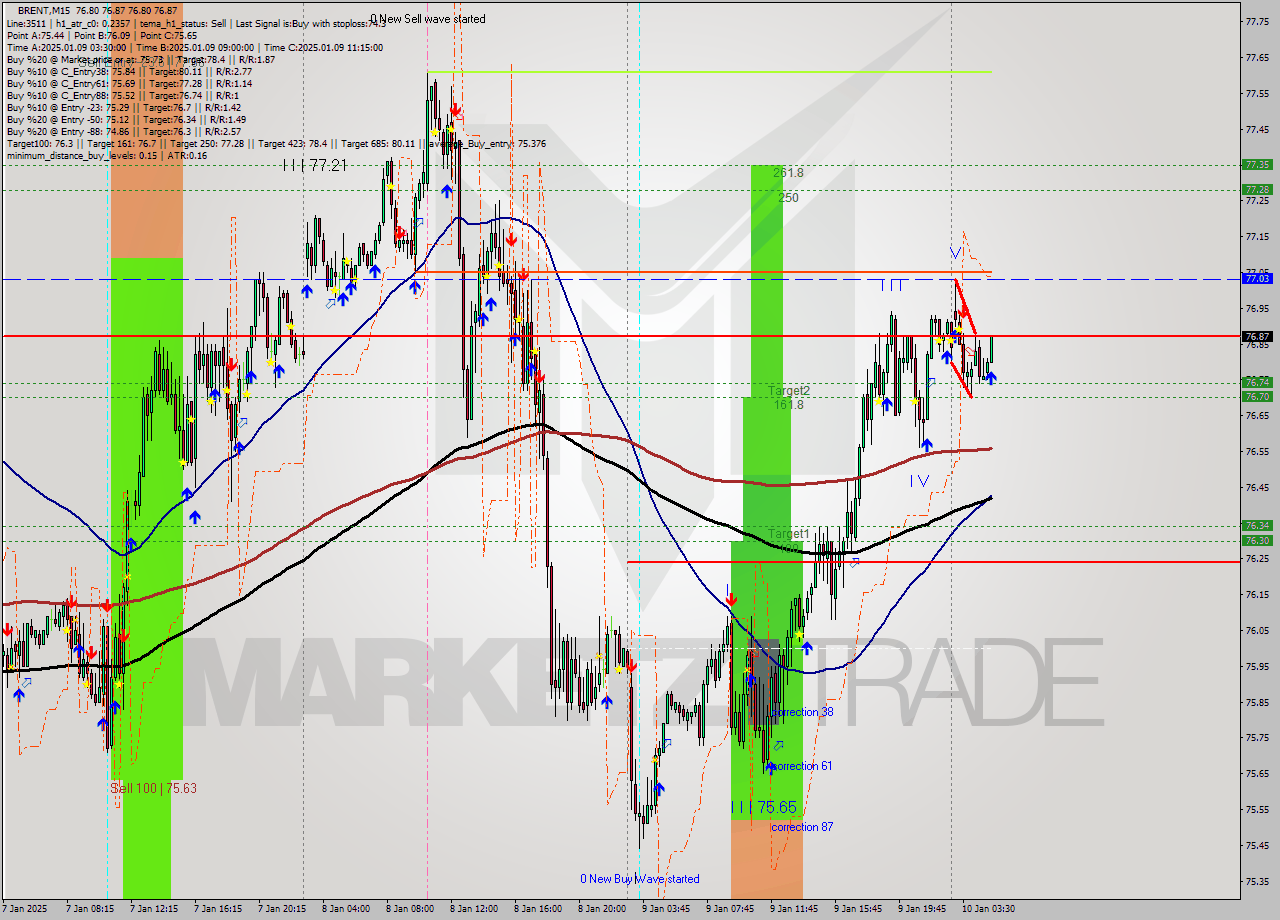
Task: Click the 75.35 price axis label
Action: click(x=1257, y=881)
